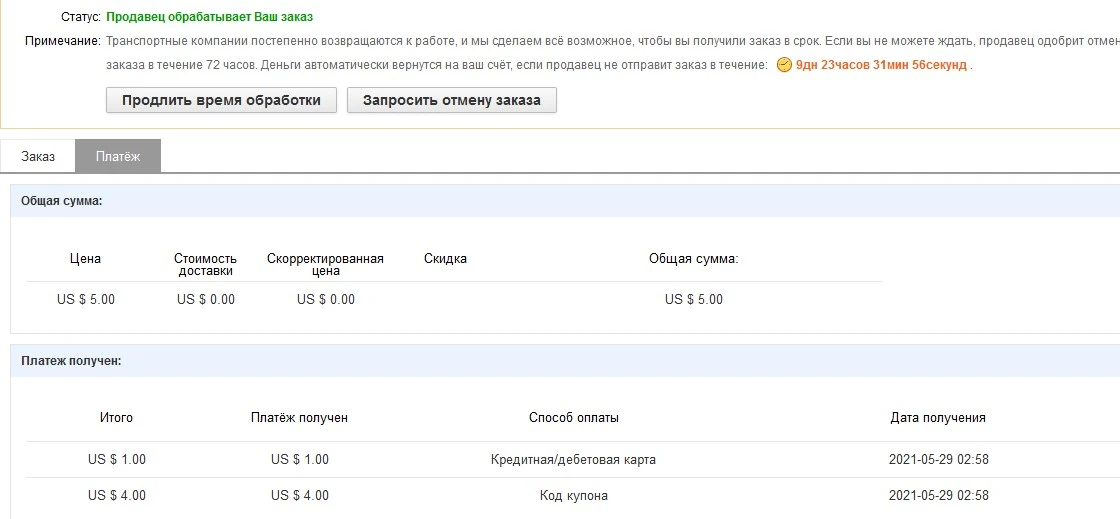
Task: Click the 'Кредитная/дебетовая карта' payment method
Action: [574, 459]
